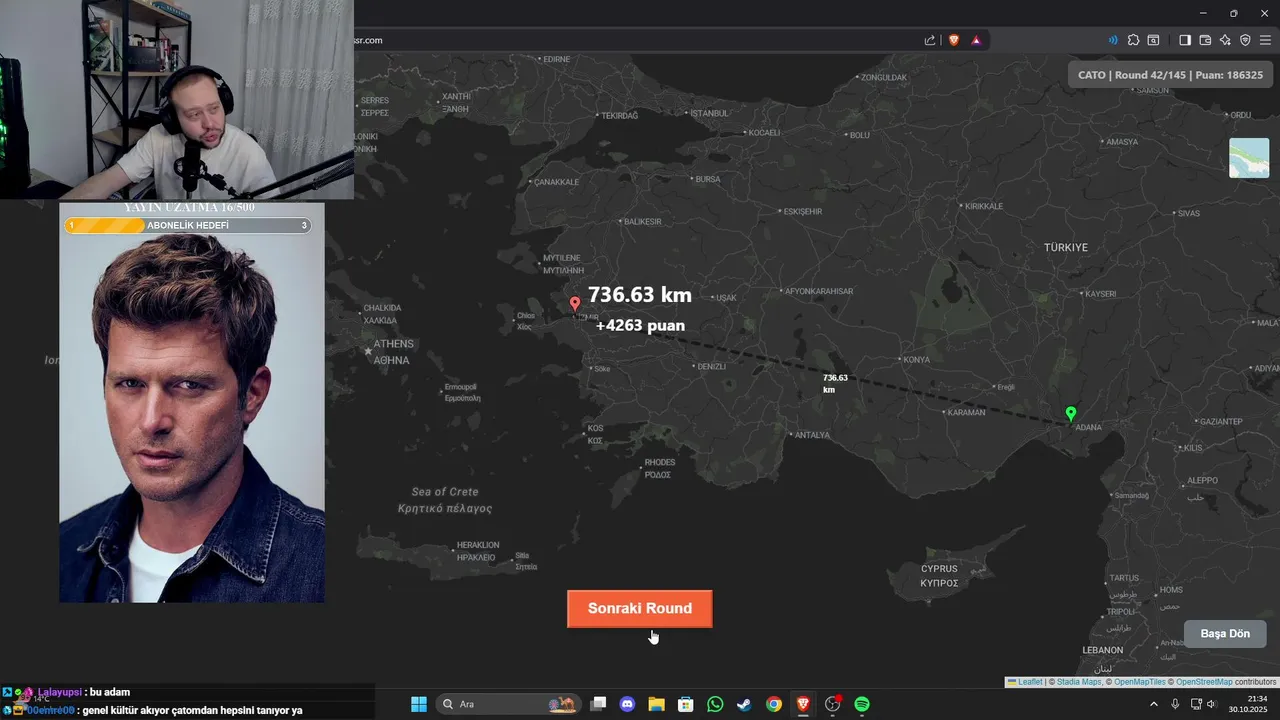Open Brave Shields lion icon
Screen dimensions: 1280x720
(x=954, y=40)
